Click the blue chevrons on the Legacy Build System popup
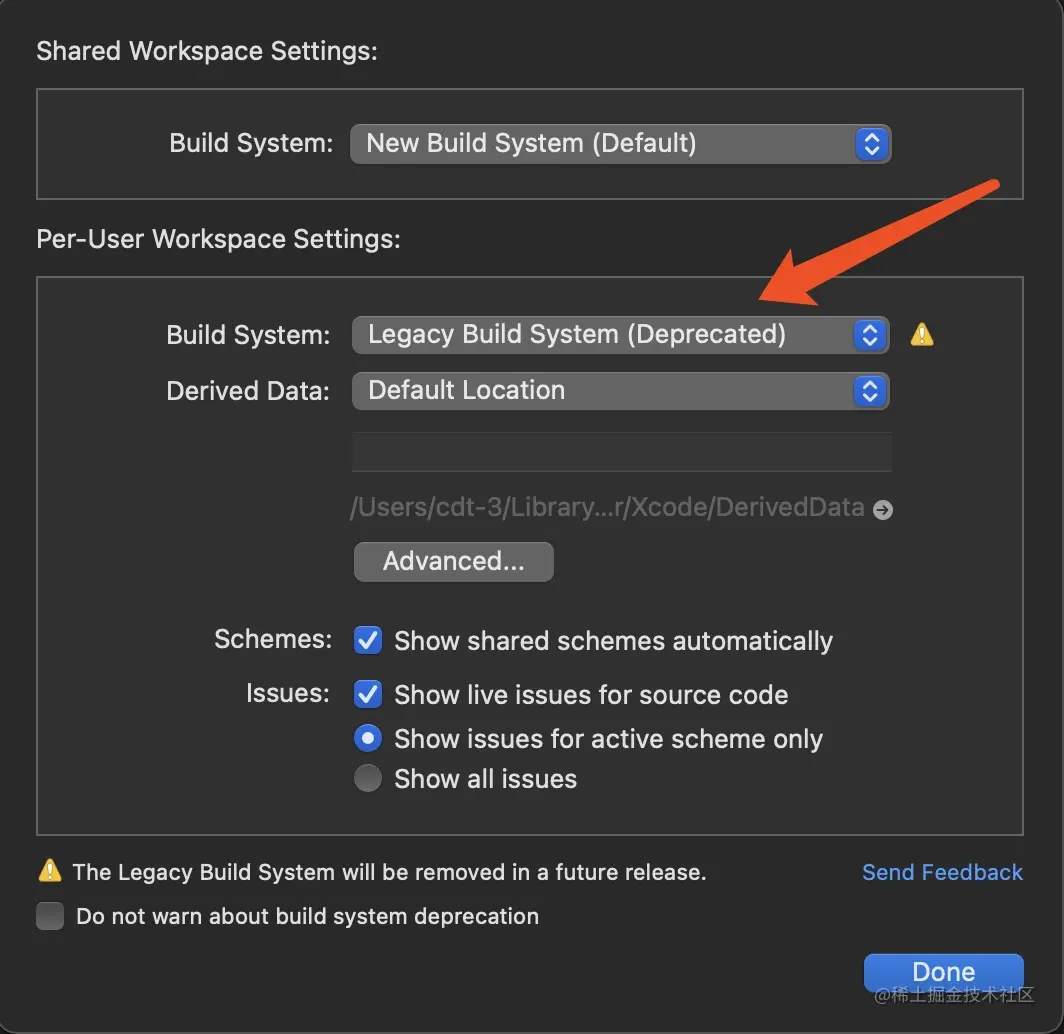 [870, 335]
